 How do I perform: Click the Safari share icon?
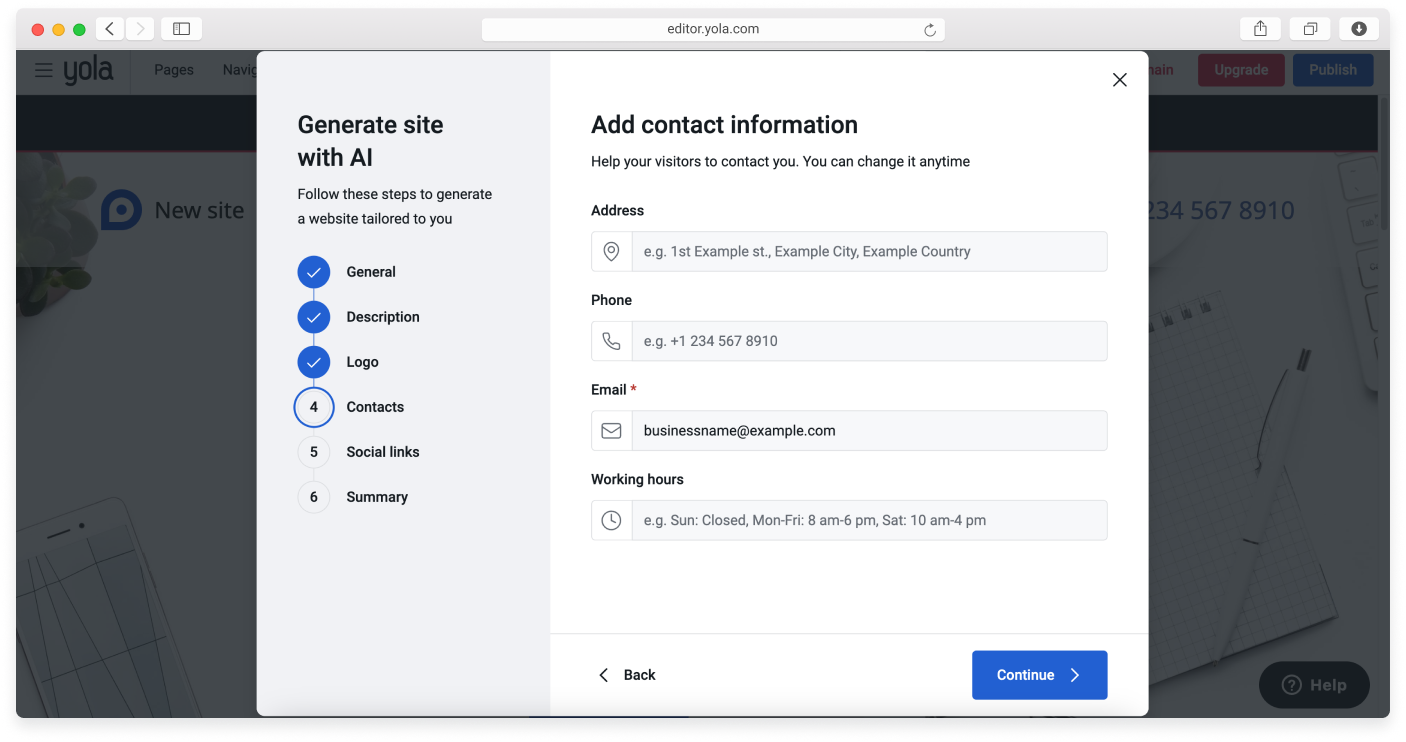click(x=1260, y=29)
